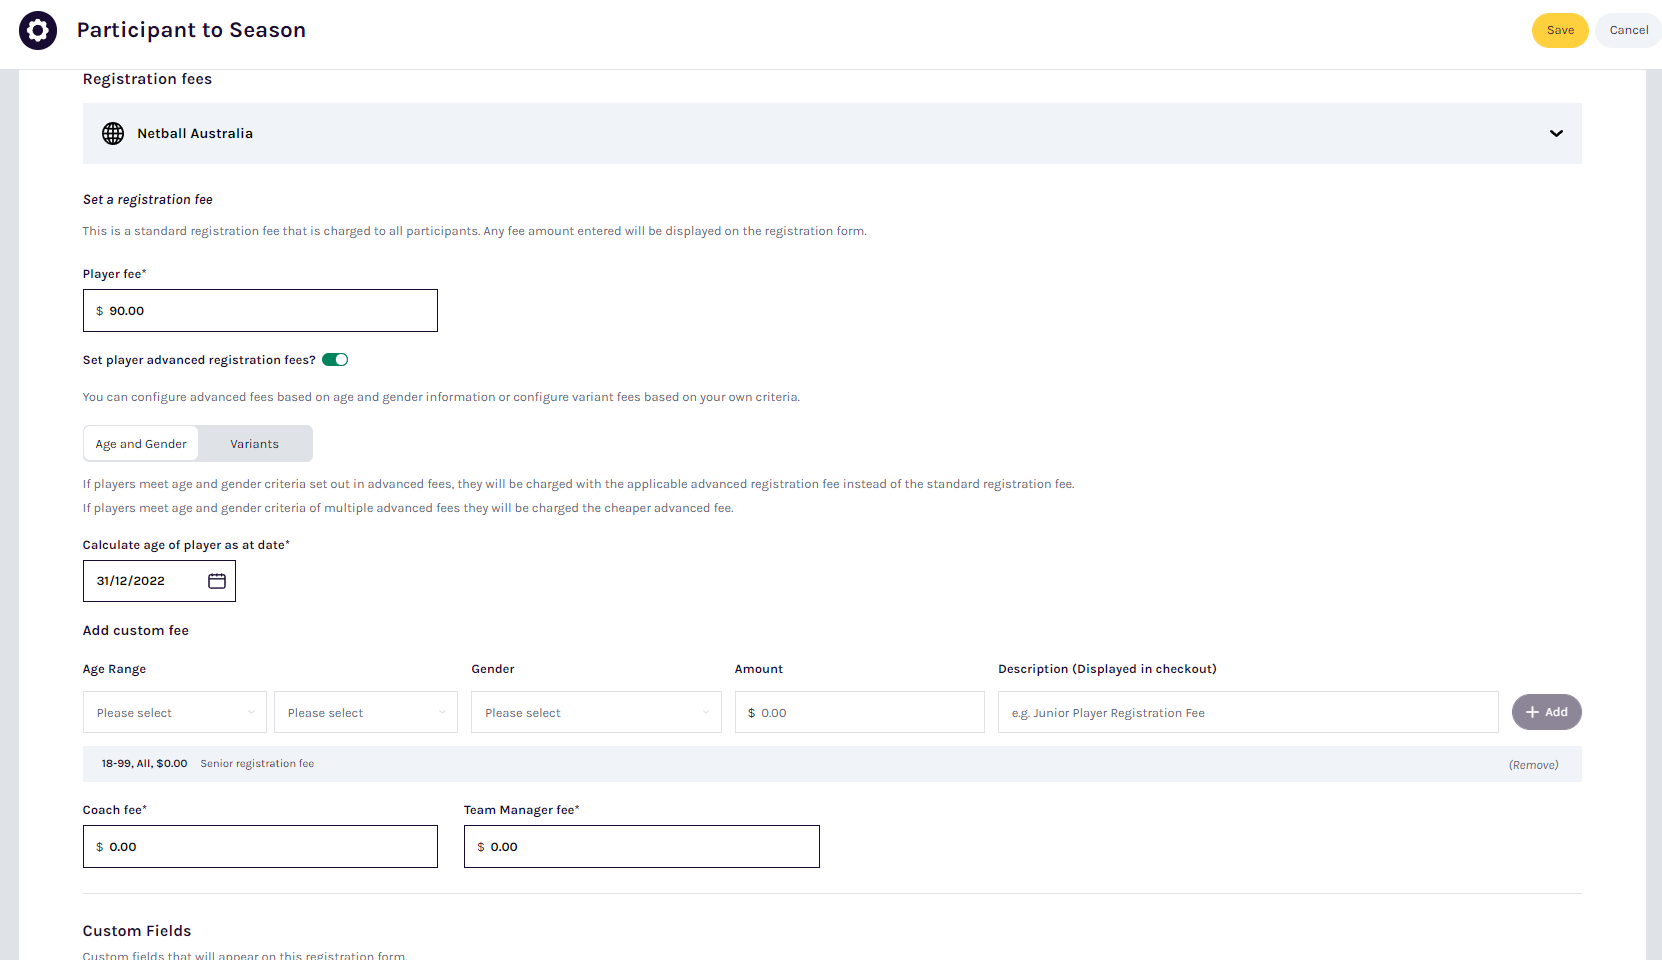Click the gear logo icon in header
Image resolution: width=1662 pixels, height=960 pixels.
pos(38,30)
